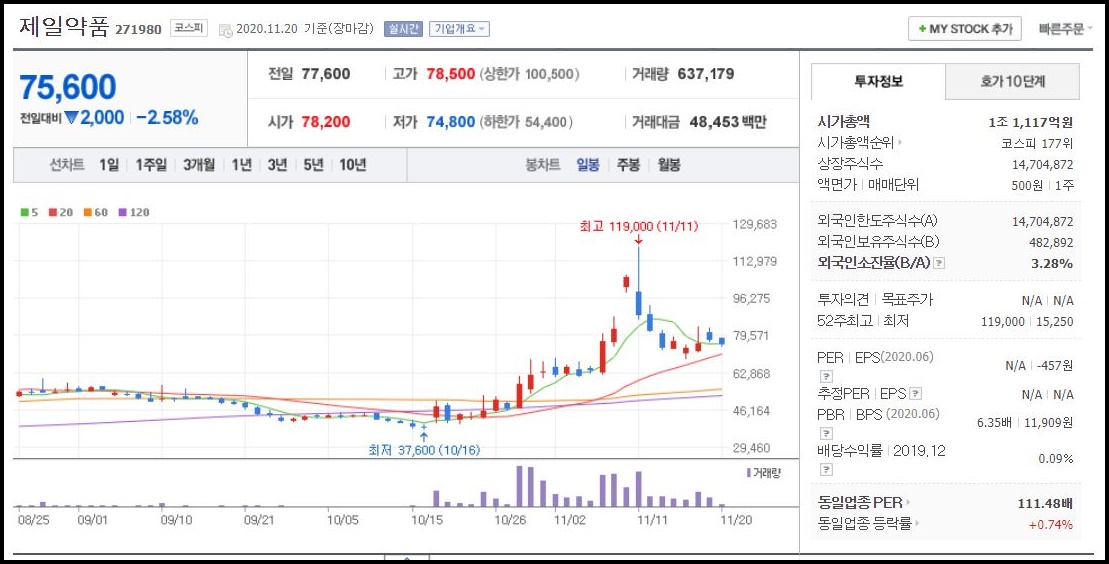The width and height of the screenshot is (1109, 564).
Task: Click the 최고 119,000 (11/11) marker
Action: tap(639, 226)
